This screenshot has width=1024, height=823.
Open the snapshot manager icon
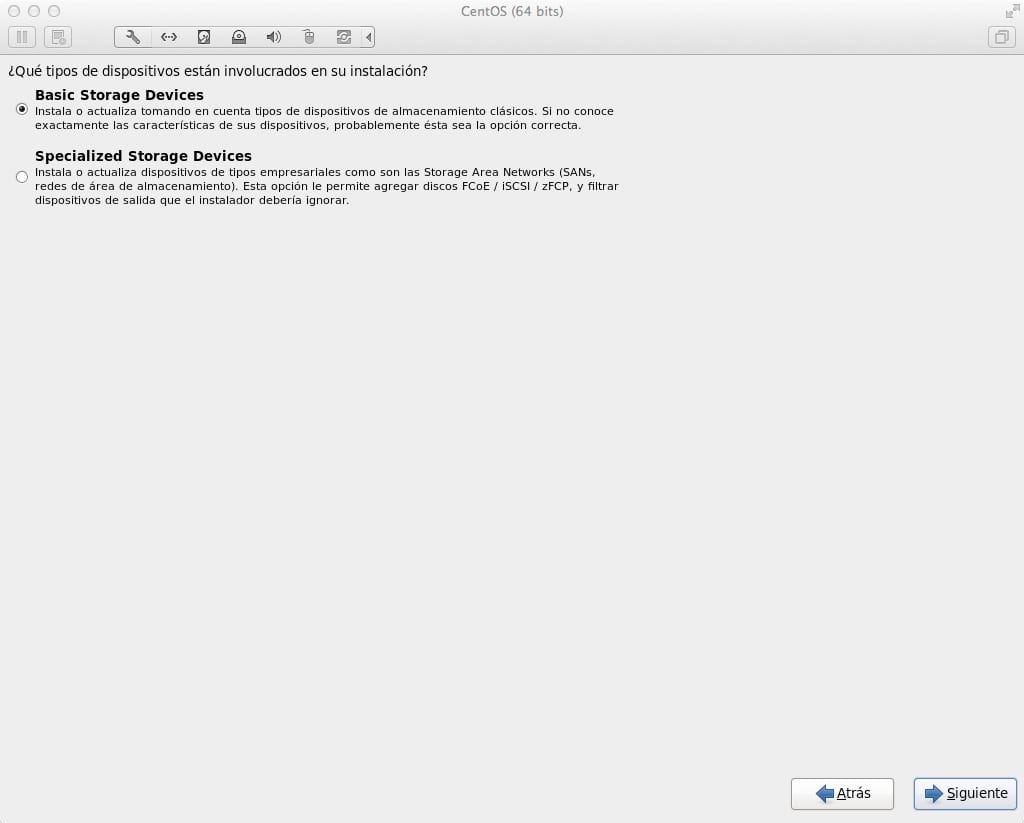58,37
